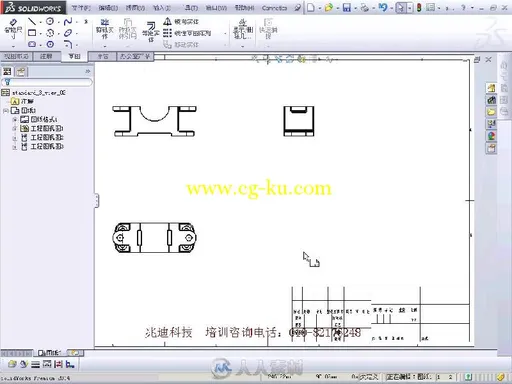Open the Undo dropdown arrow
This screenshot has width=512, height=384.
pyautogui.click(x=391, y=8)
